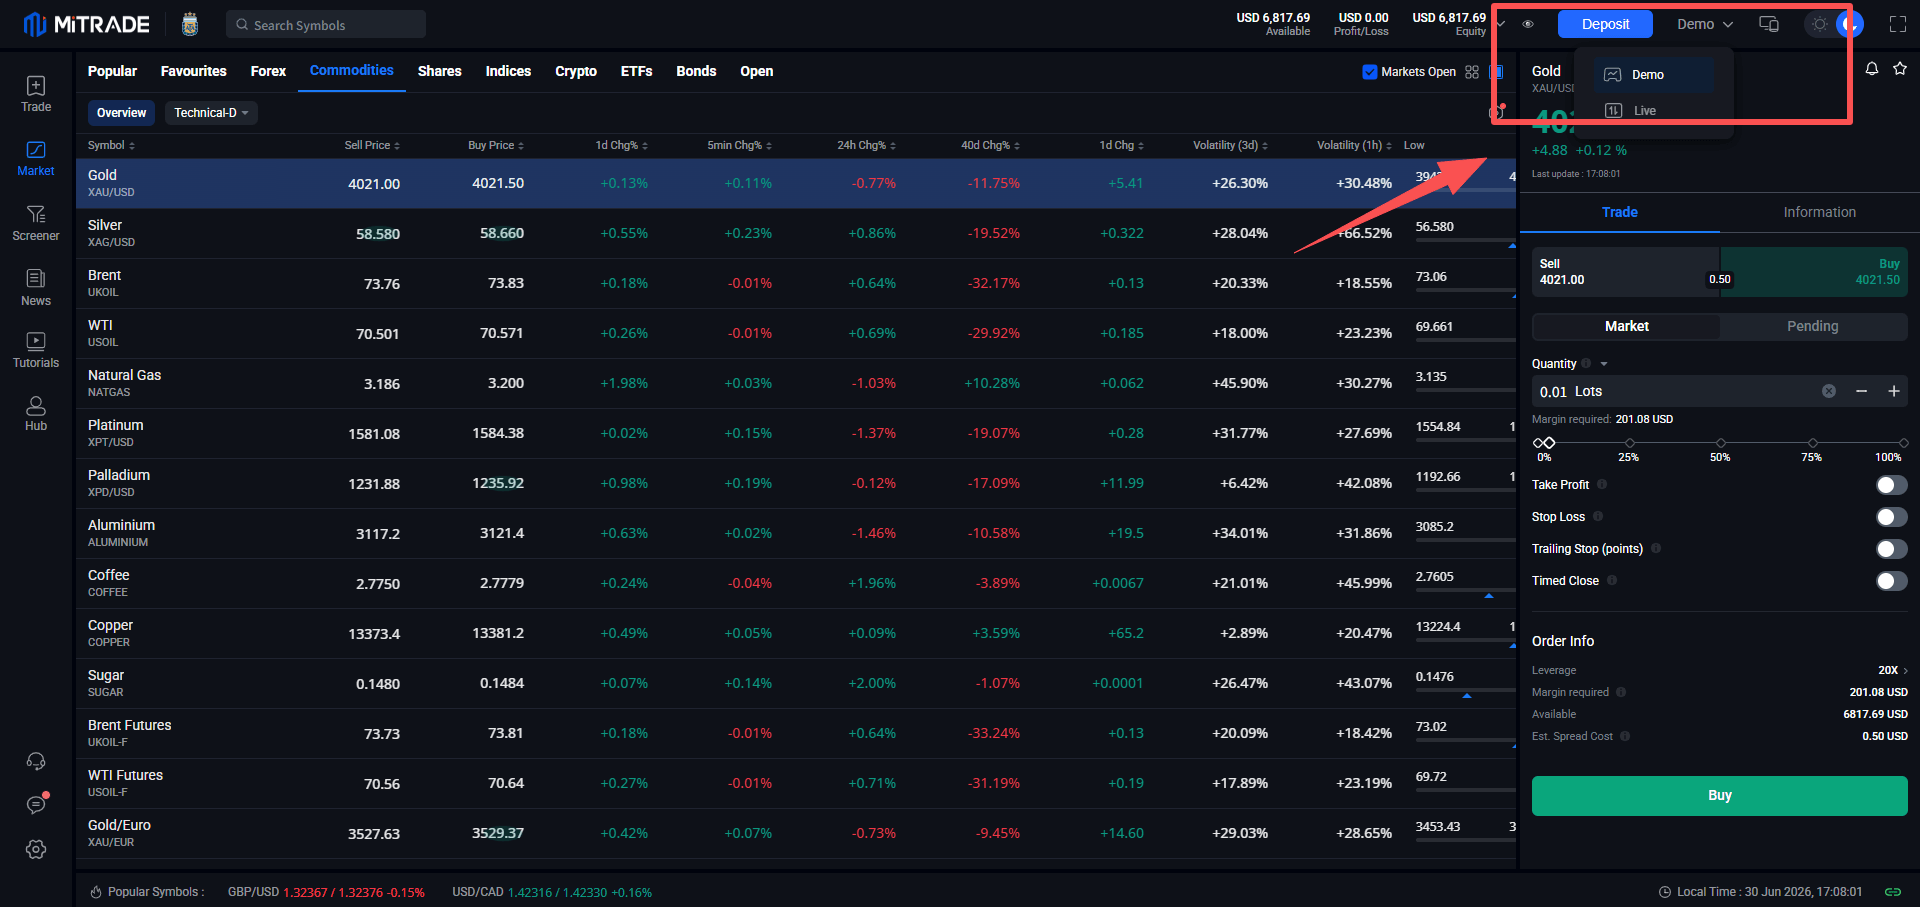Open the Favourites tab
Screen dimensions: 1920x907
coord(194,71)
